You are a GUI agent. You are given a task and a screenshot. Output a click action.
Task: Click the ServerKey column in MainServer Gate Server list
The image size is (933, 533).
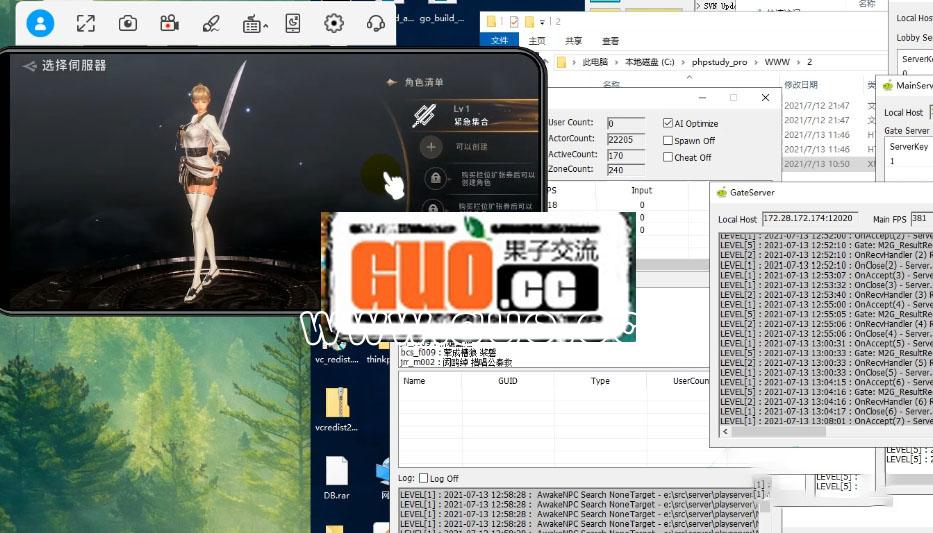[909, 146]
